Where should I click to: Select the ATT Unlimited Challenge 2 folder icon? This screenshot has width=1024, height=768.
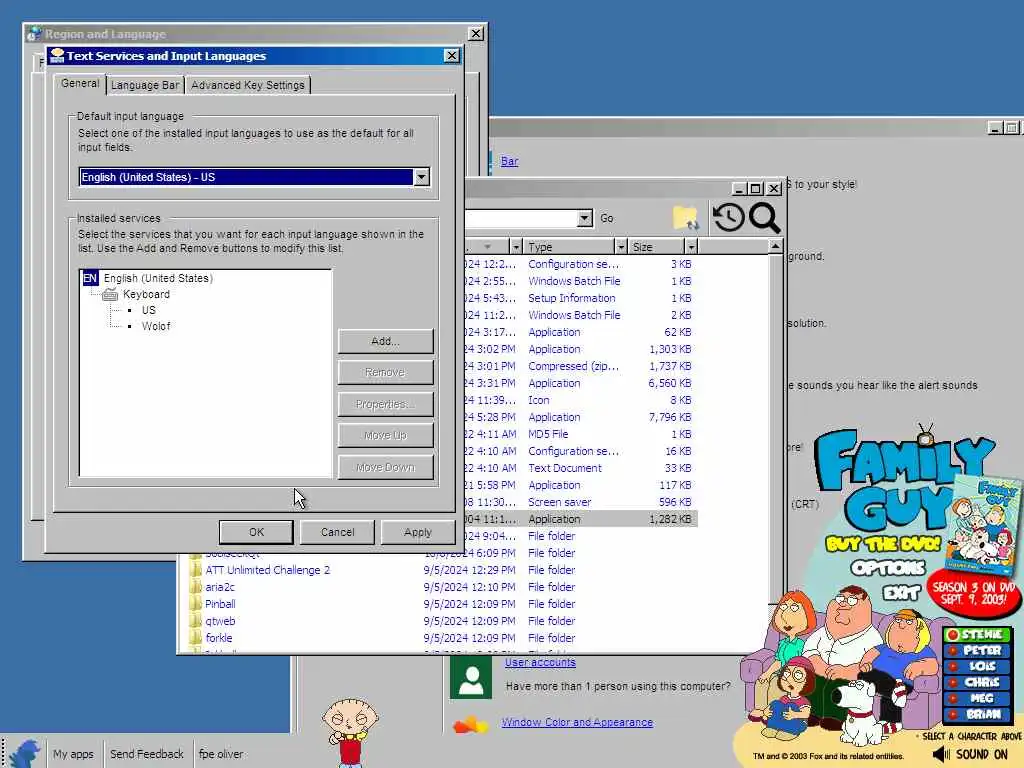195,570
